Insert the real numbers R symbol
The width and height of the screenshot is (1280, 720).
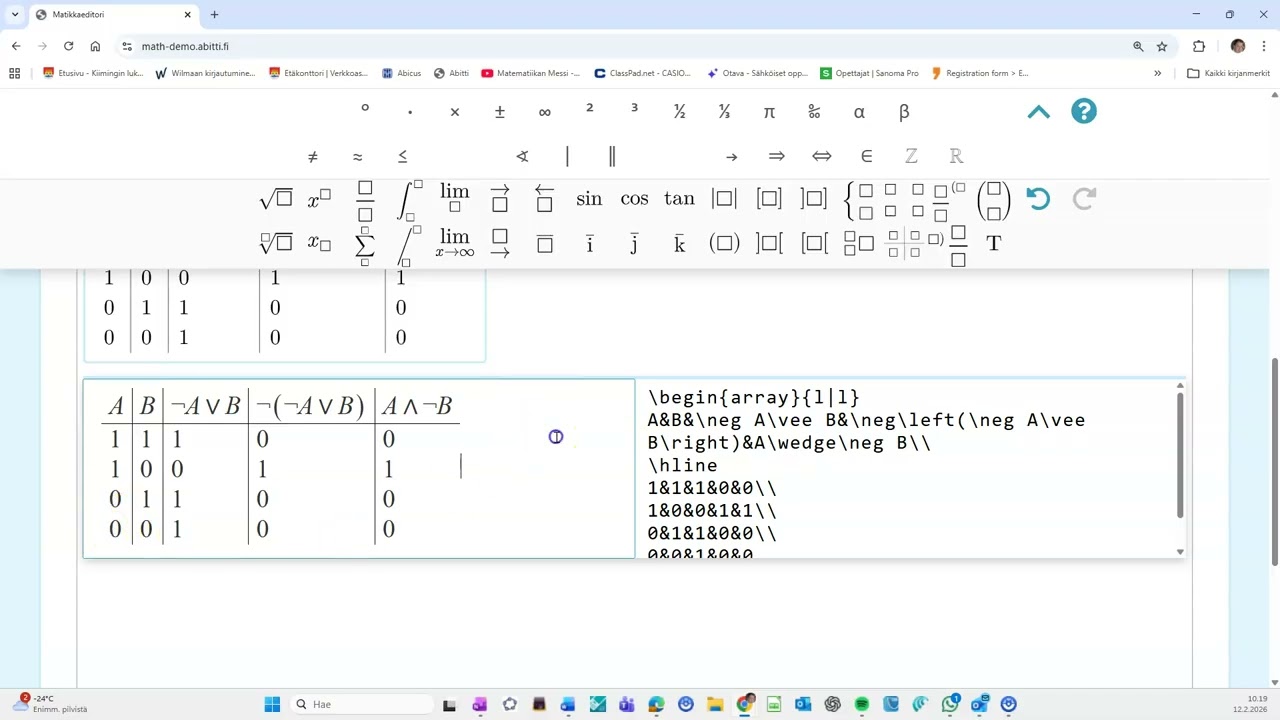956,156
